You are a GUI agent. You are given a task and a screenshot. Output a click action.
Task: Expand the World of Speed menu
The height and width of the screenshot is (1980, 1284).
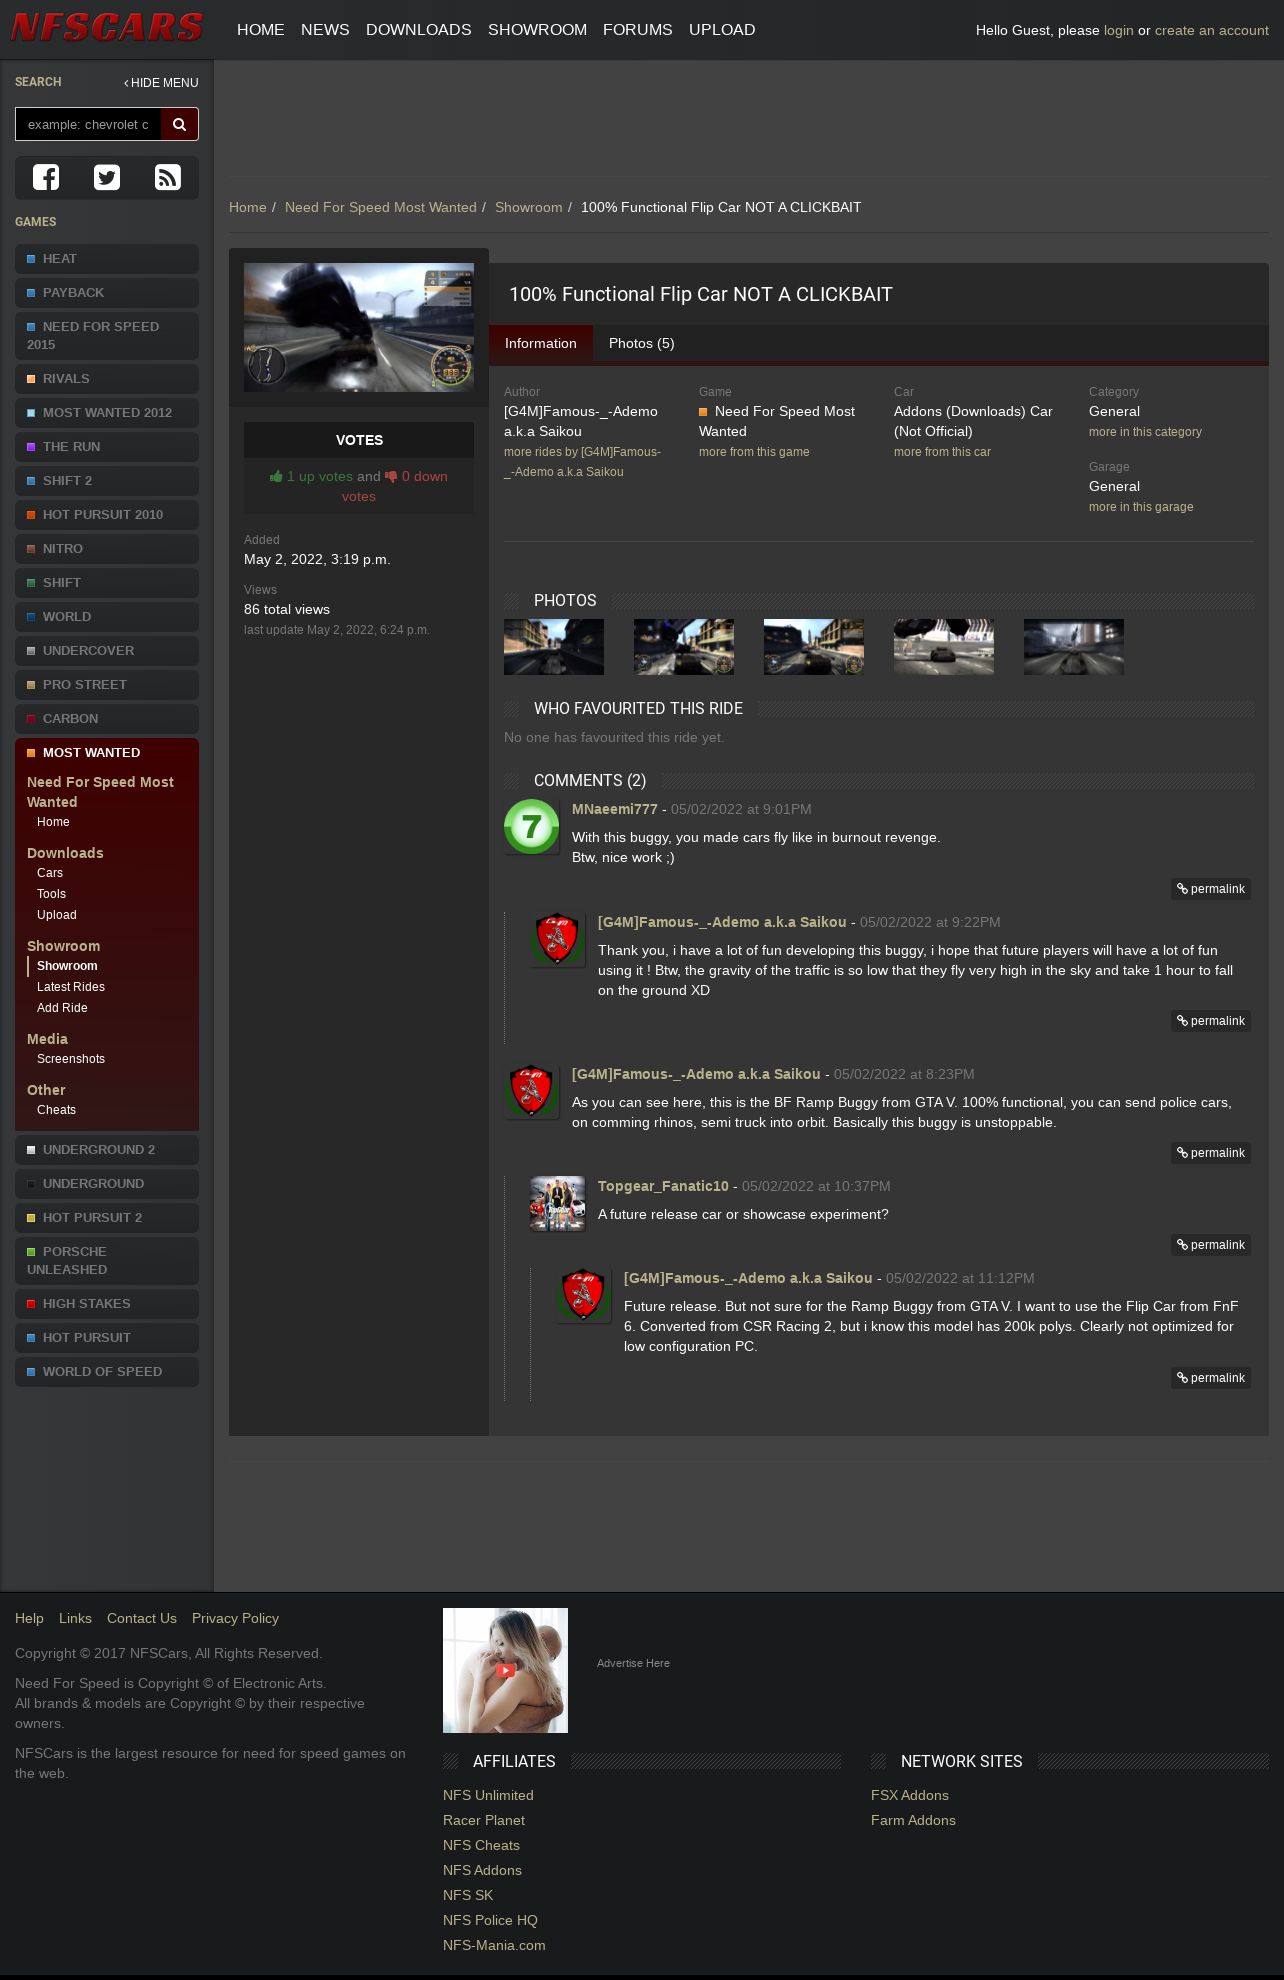click(x=107, y=1372)
